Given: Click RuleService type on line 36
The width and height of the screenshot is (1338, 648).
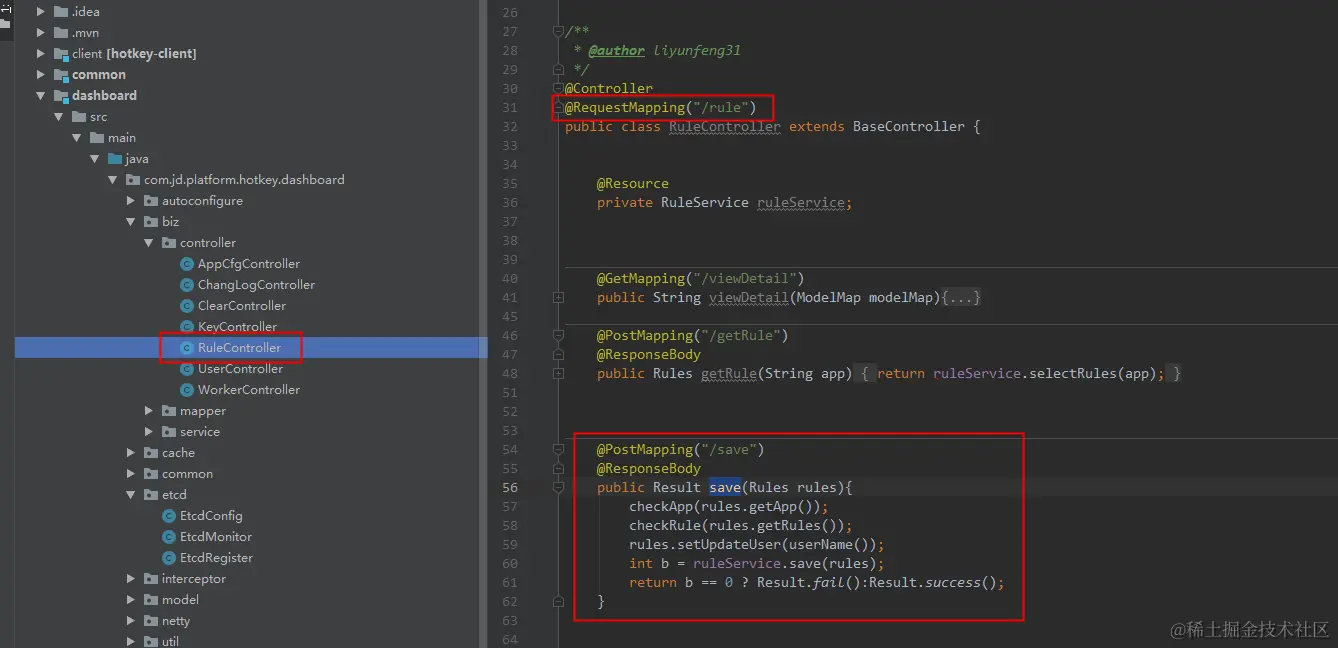Looking at the screenshot, I should (x=705, y=203).
